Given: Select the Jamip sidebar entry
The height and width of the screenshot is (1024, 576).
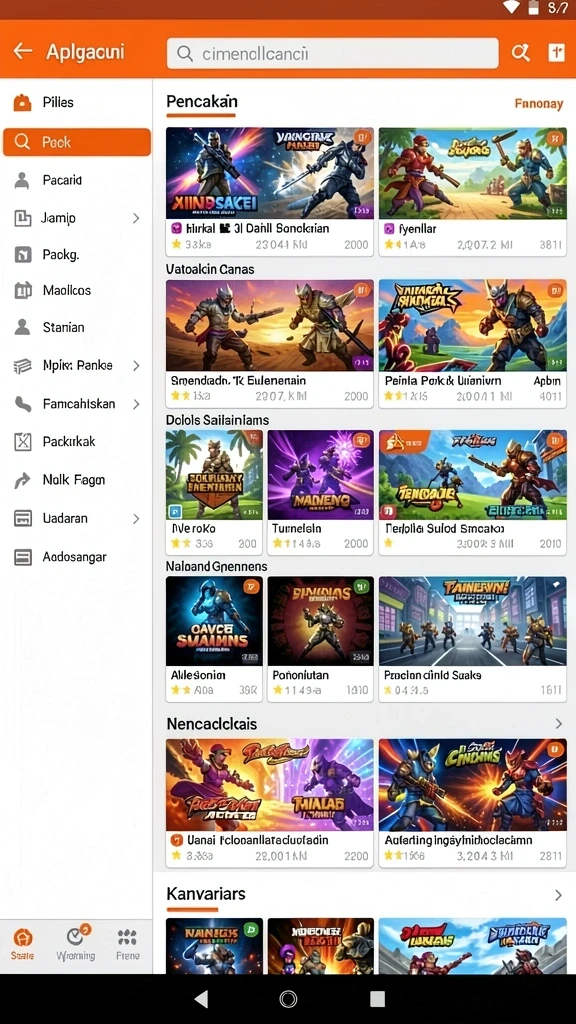Looking at the screenshot, I should point(76,218).
